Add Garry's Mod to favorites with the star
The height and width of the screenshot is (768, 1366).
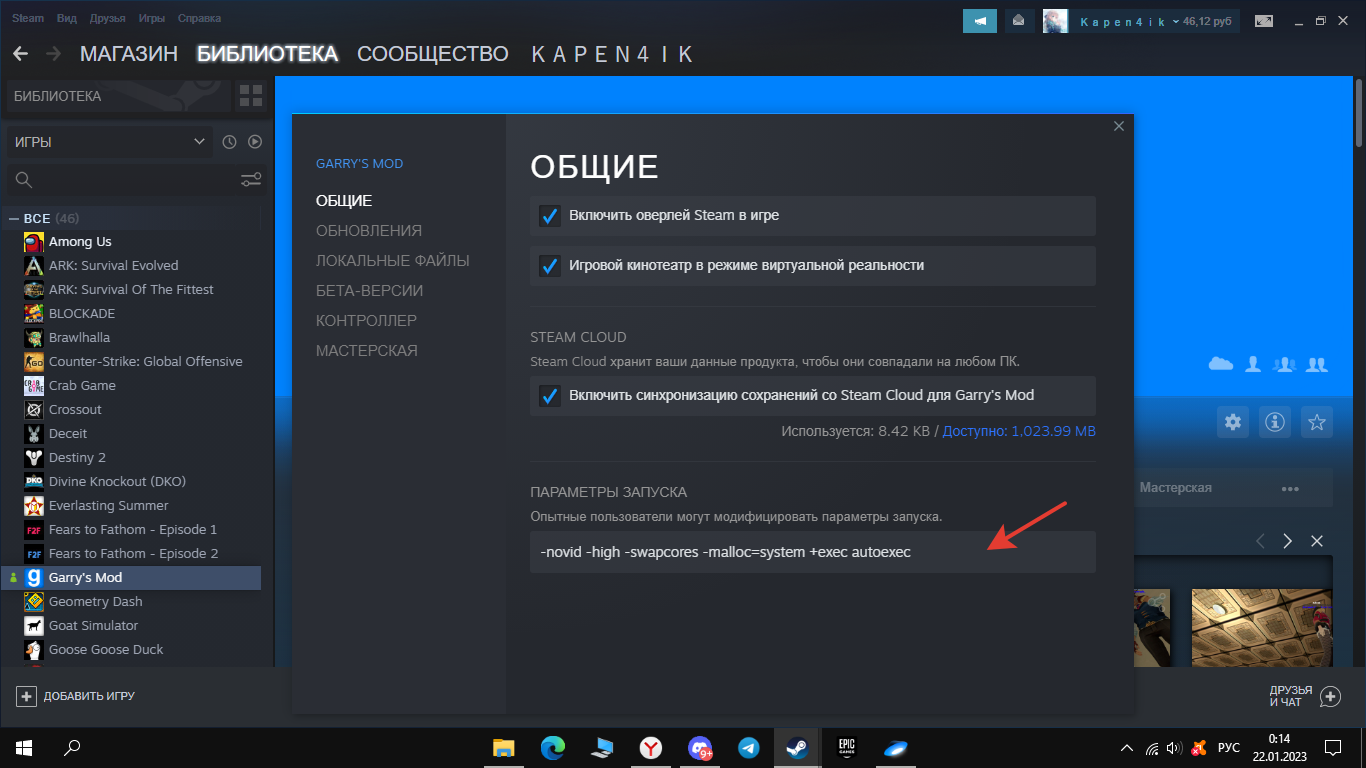(x=1317, y=422)
